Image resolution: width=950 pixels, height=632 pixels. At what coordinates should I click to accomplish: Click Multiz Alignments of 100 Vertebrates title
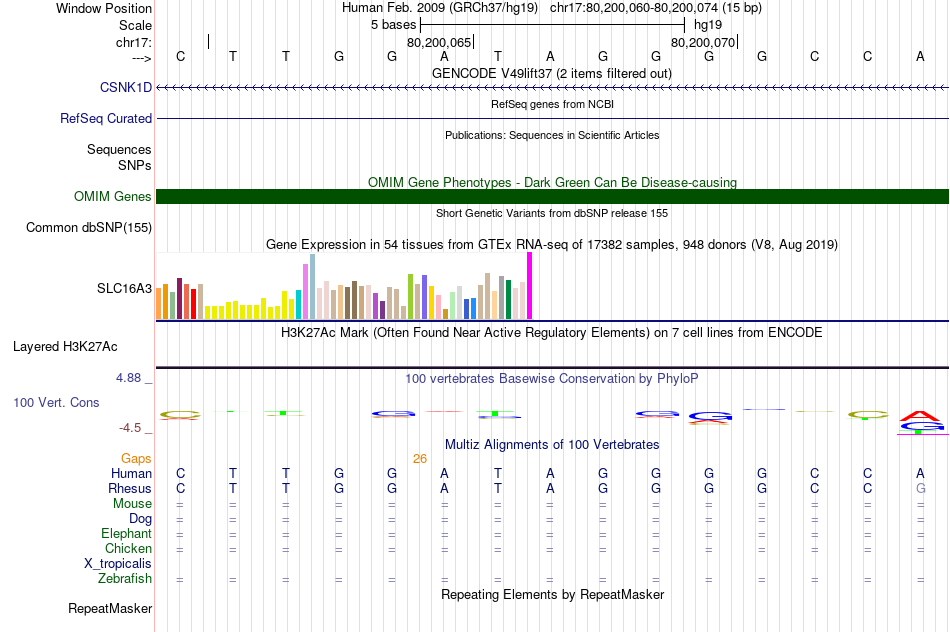pyautogui.click(x=552, y=445)
